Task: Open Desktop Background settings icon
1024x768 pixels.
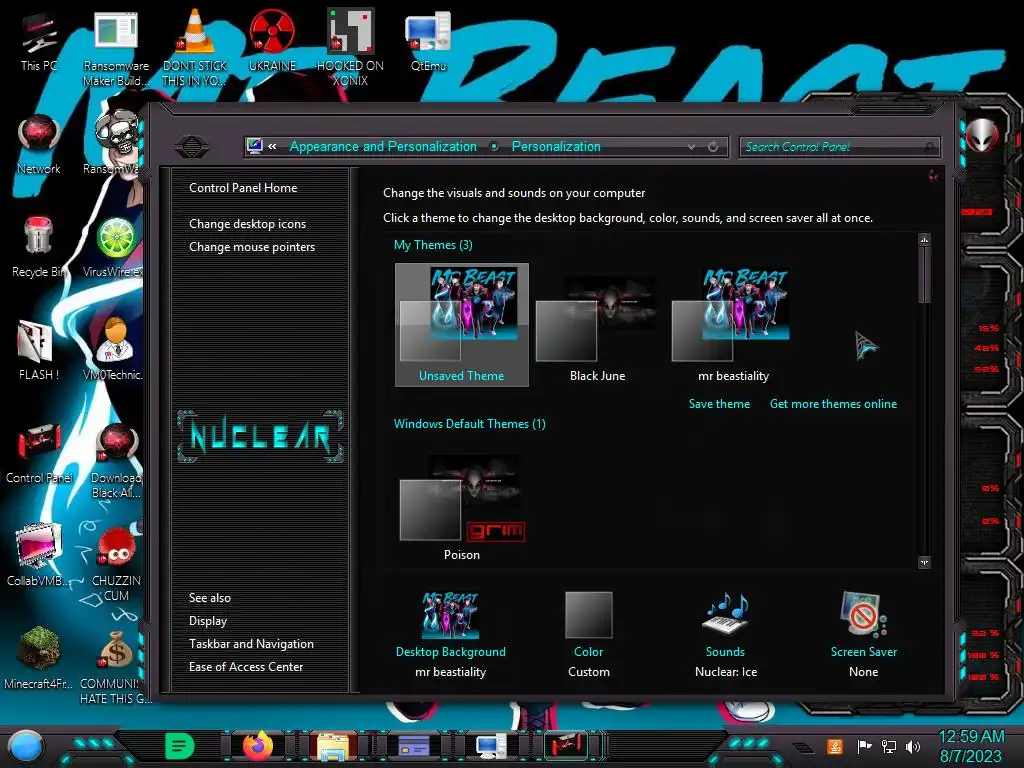Action: click(450, 615)
